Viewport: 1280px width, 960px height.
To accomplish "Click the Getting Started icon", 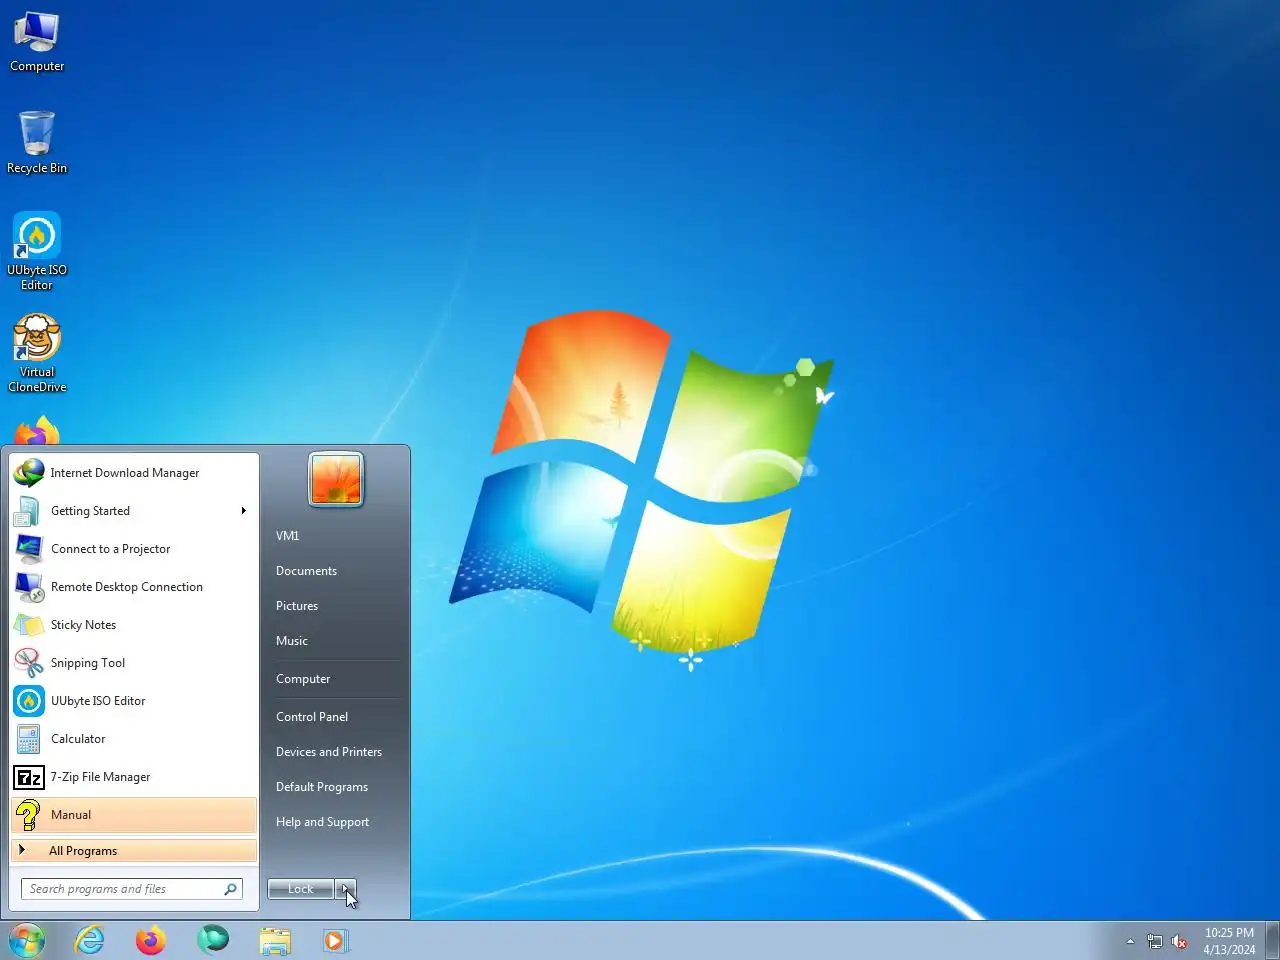I will (x=29, y=511).
